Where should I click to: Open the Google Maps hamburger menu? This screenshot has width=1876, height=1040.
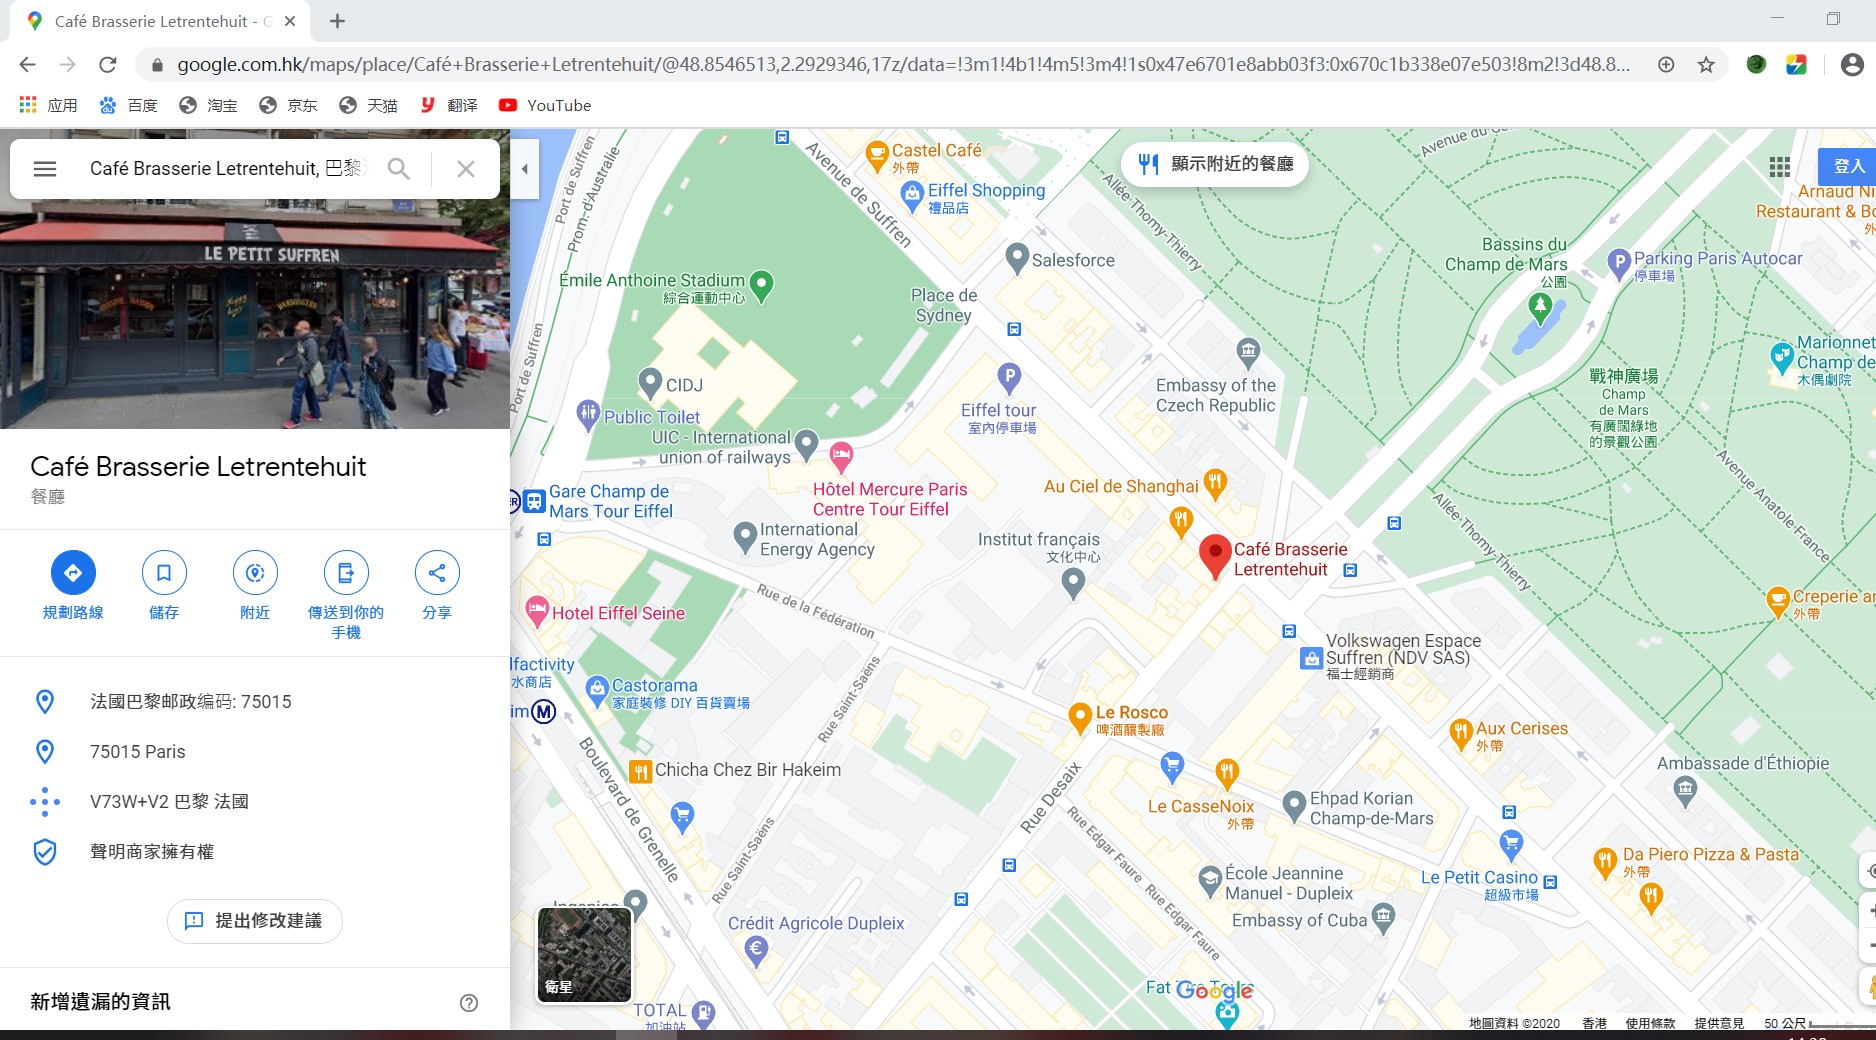click(45, 169)
